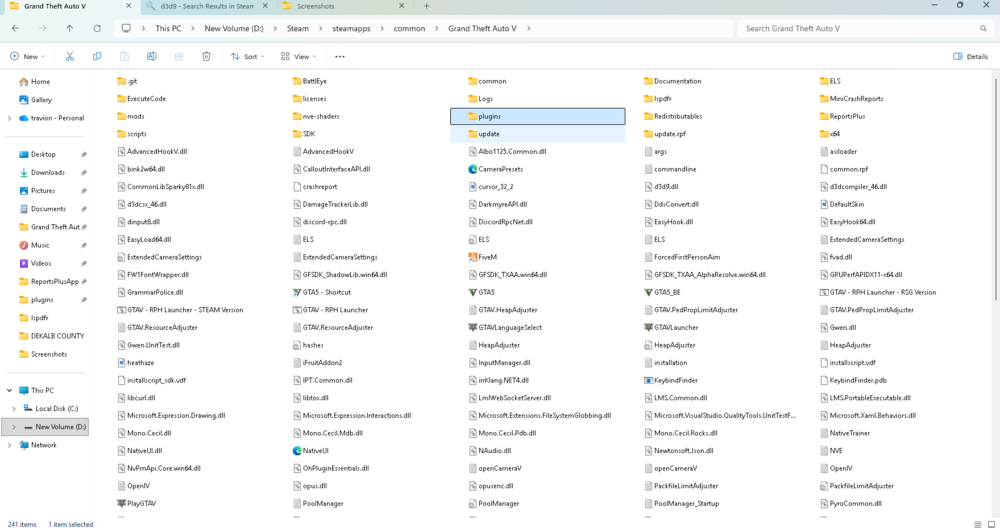Expand Local Disk (C:) in sidebar

(x=14, y=409)
